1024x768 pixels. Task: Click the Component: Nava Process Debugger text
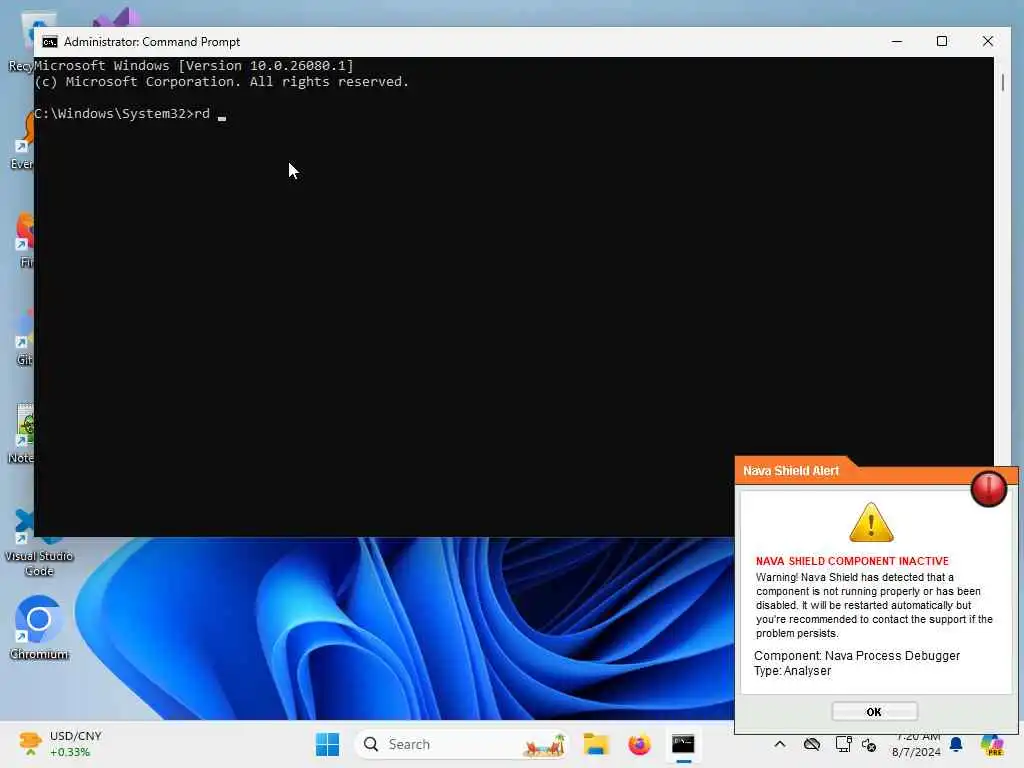pos(857,656)
